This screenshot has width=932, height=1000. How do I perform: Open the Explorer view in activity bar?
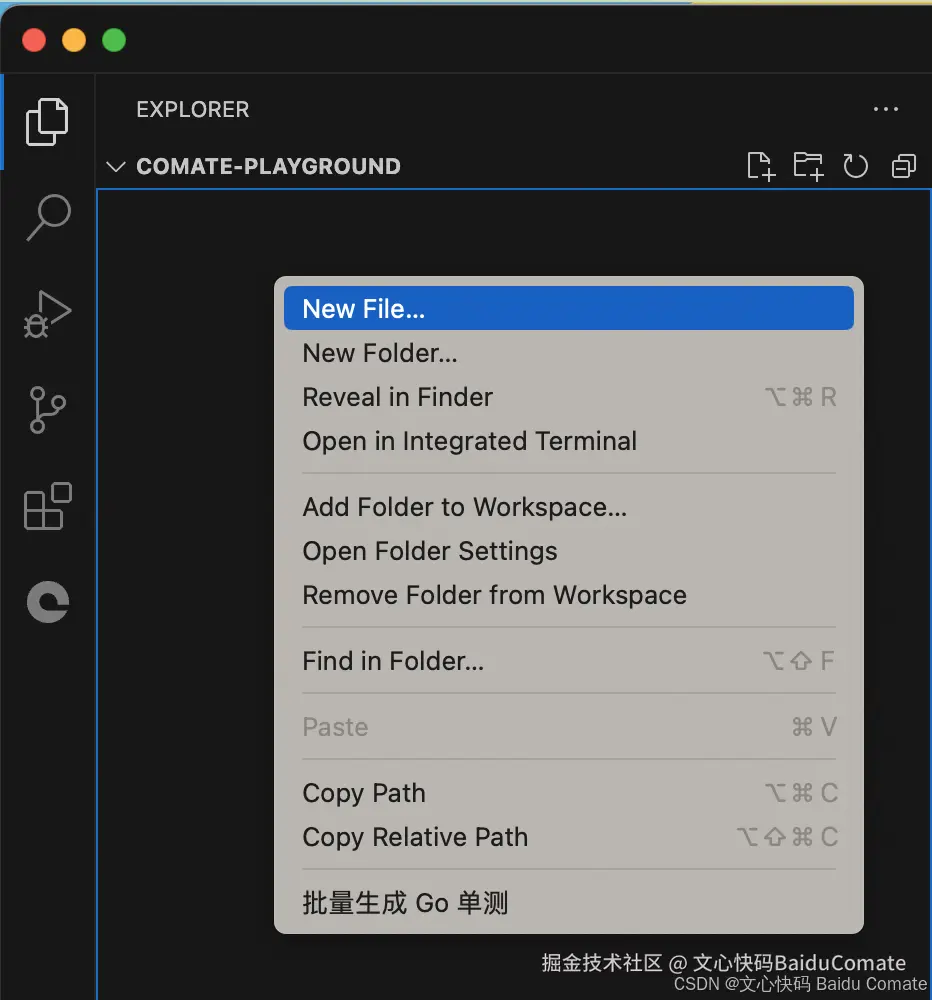tap(47, 122)
